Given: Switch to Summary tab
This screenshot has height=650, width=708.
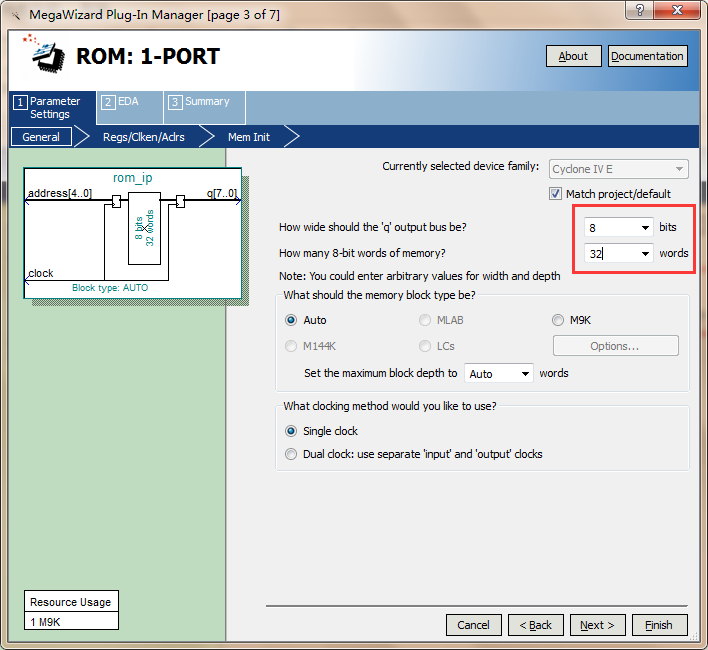Looking at the screenshot, I should point(205,107).
